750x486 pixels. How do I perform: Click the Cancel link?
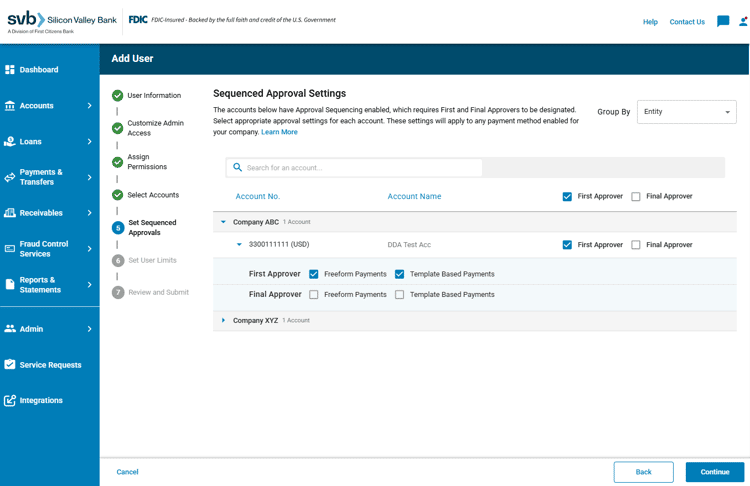127,472
